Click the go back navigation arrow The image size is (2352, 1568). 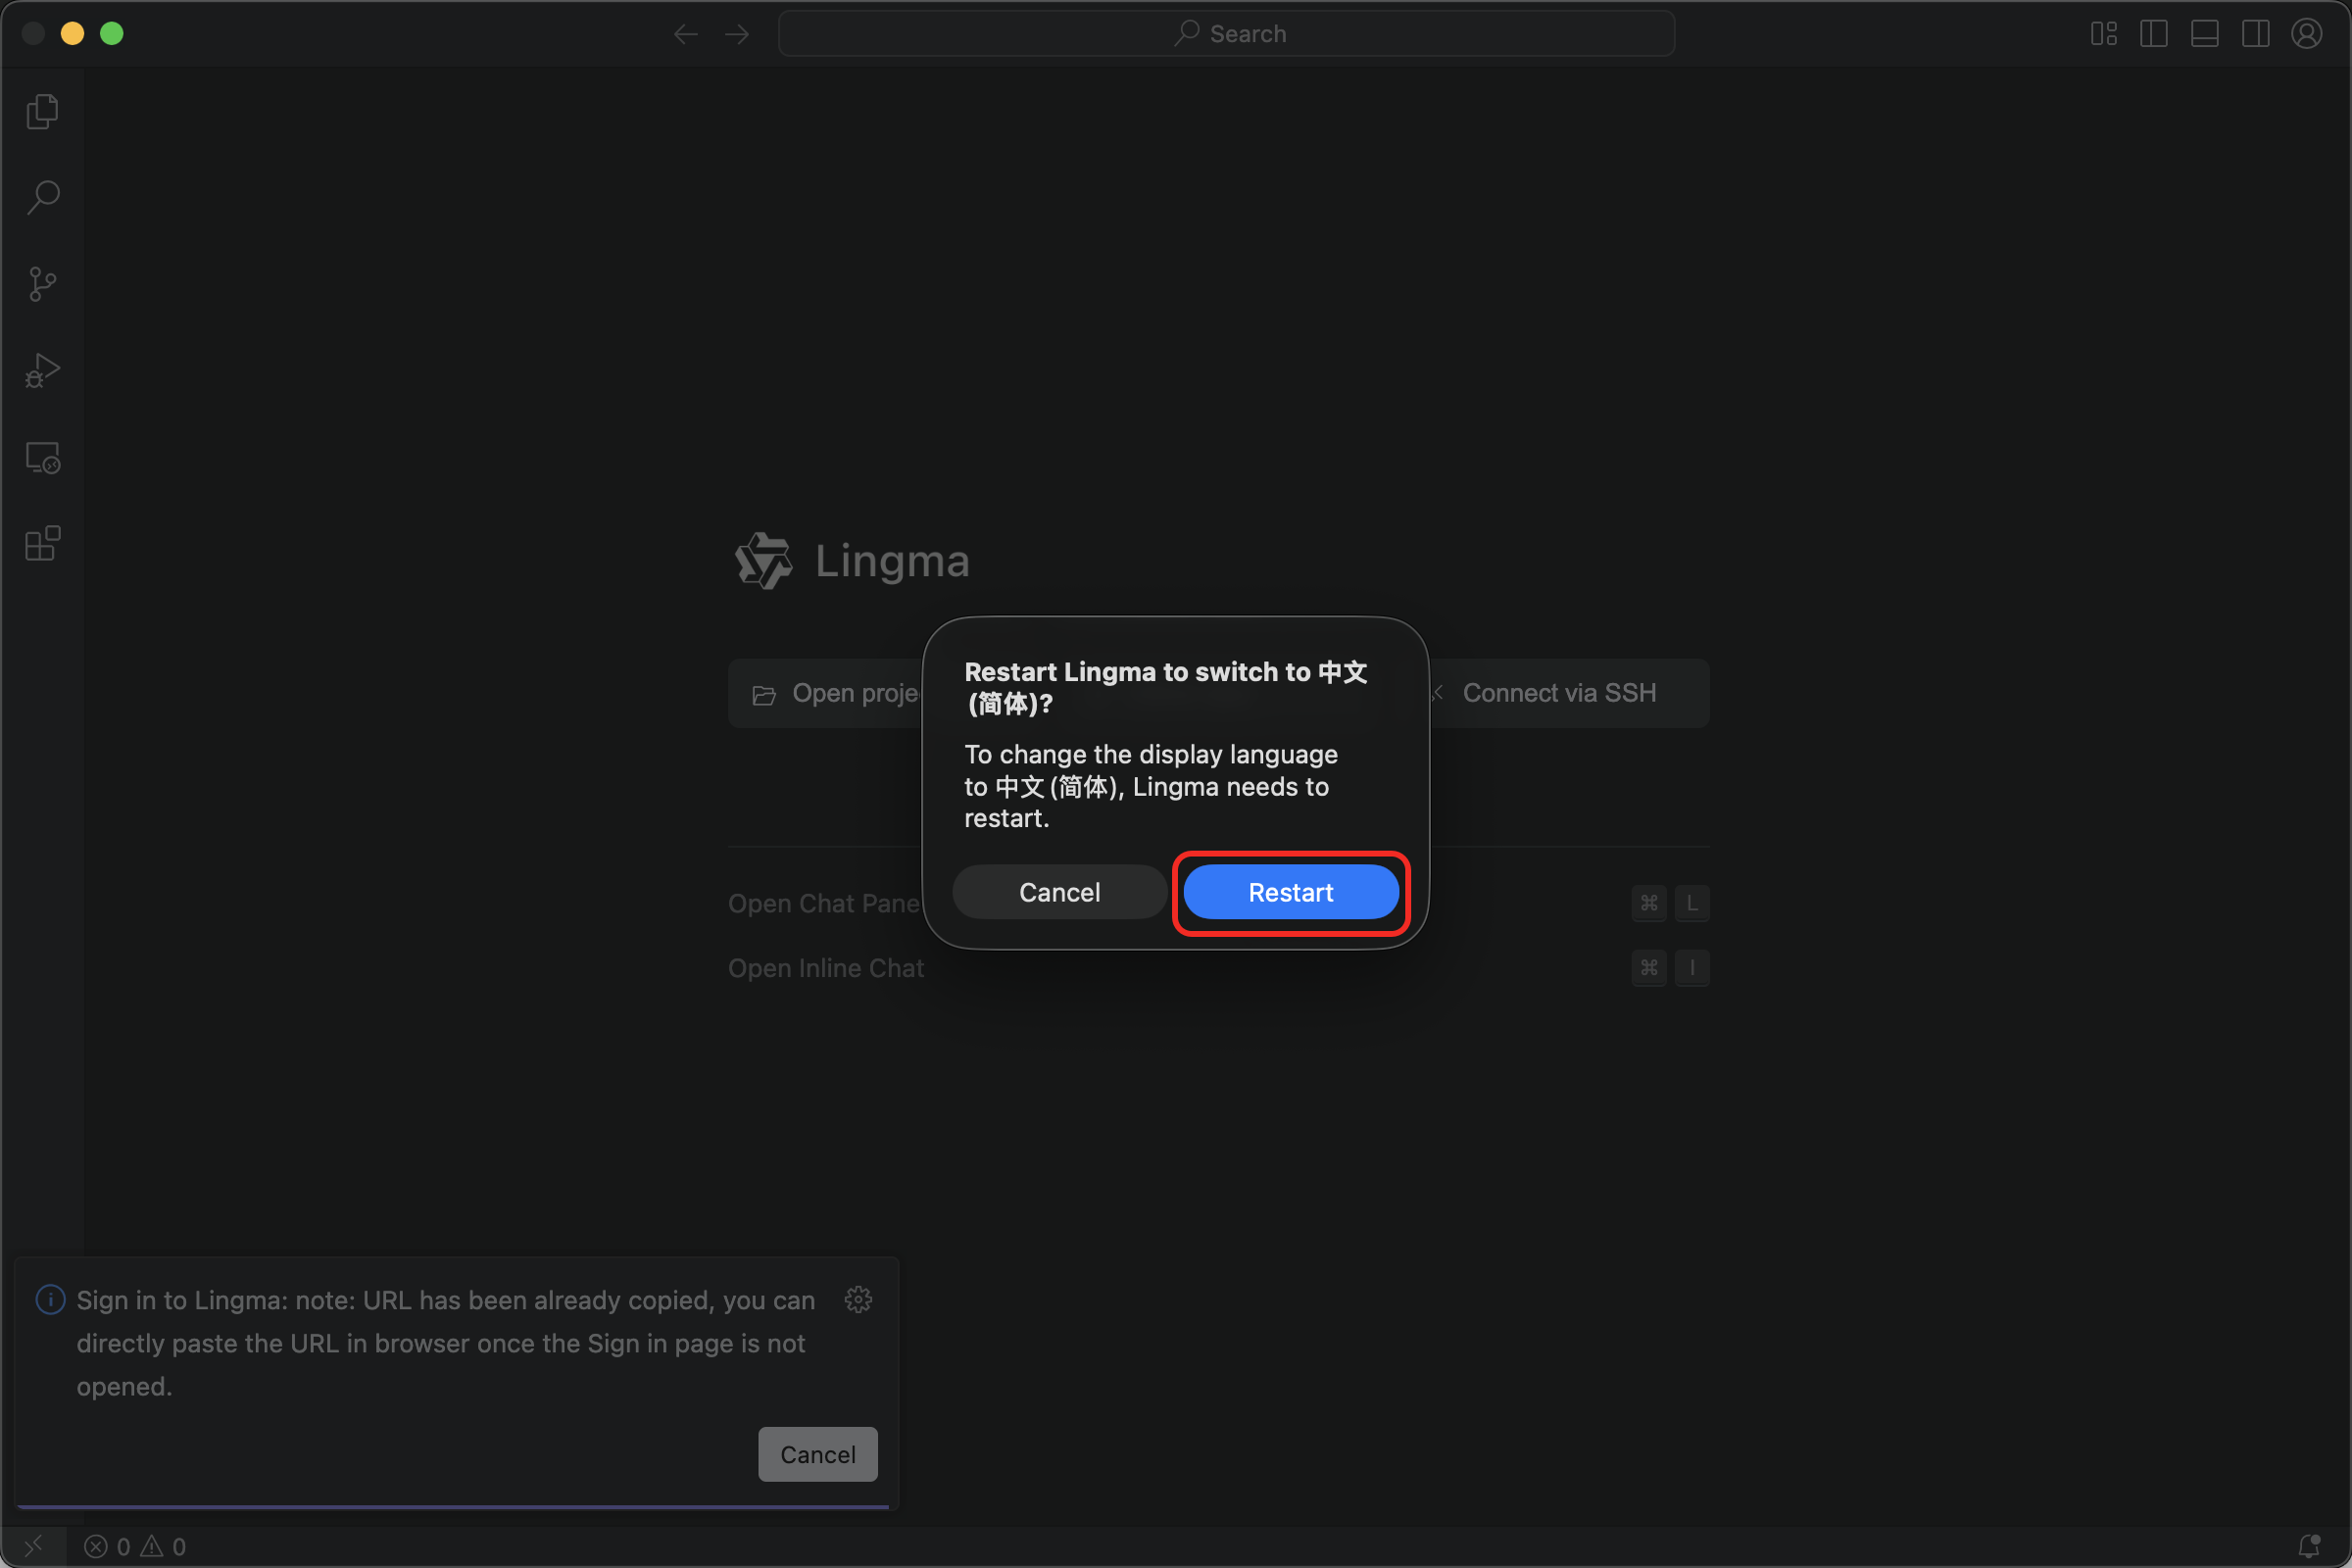pos(685,34)
